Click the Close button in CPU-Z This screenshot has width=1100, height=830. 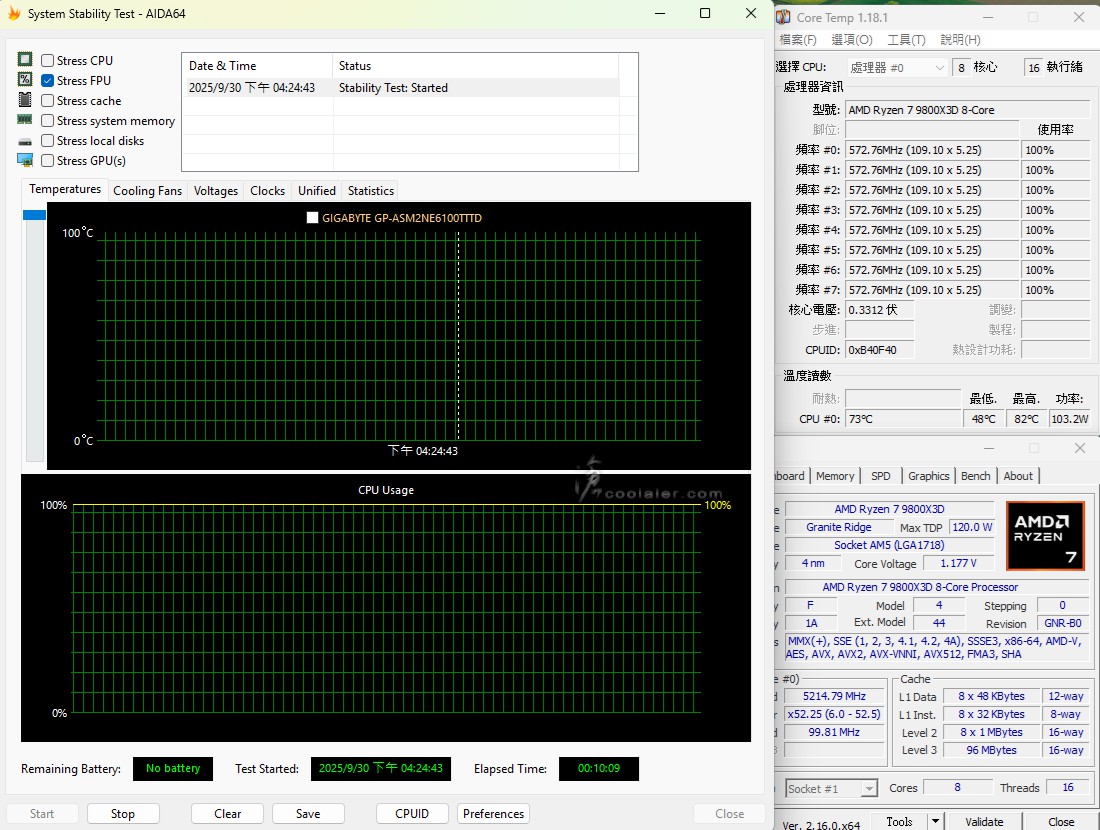[x=1061, y=822]
